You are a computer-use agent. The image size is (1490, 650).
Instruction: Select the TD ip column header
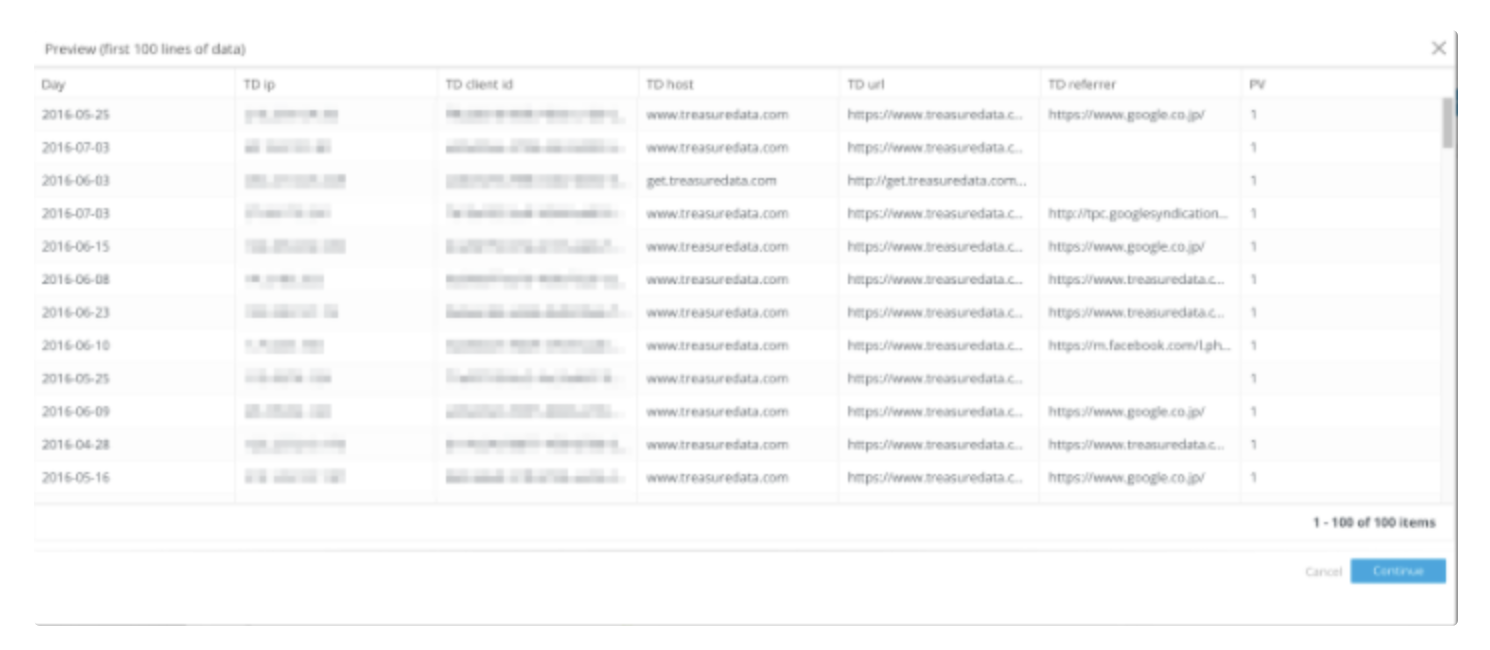coord(259,85)
